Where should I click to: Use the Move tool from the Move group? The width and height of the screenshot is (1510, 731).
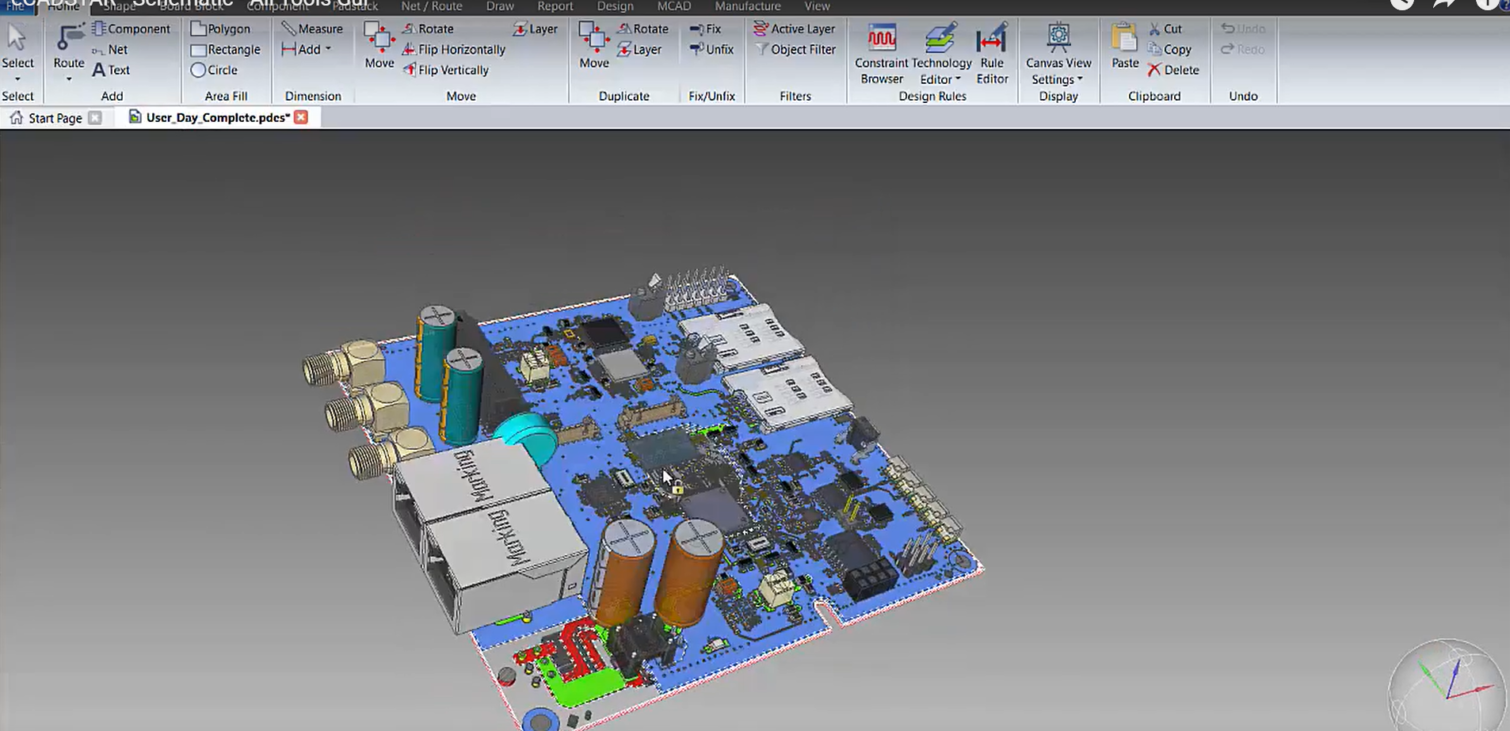379,45
